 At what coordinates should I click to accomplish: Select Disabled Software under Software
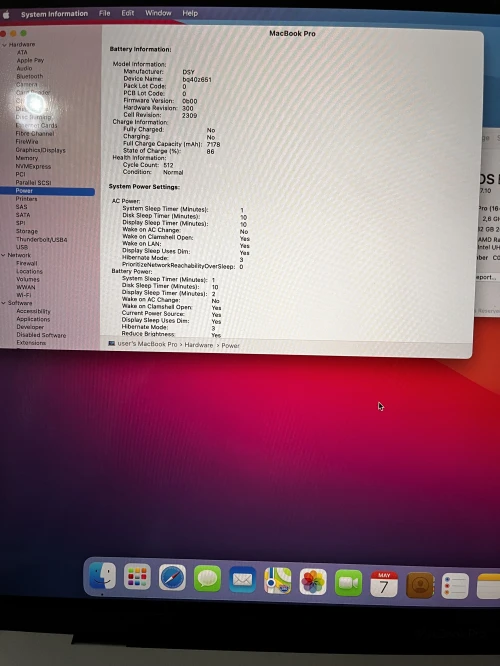41,335
